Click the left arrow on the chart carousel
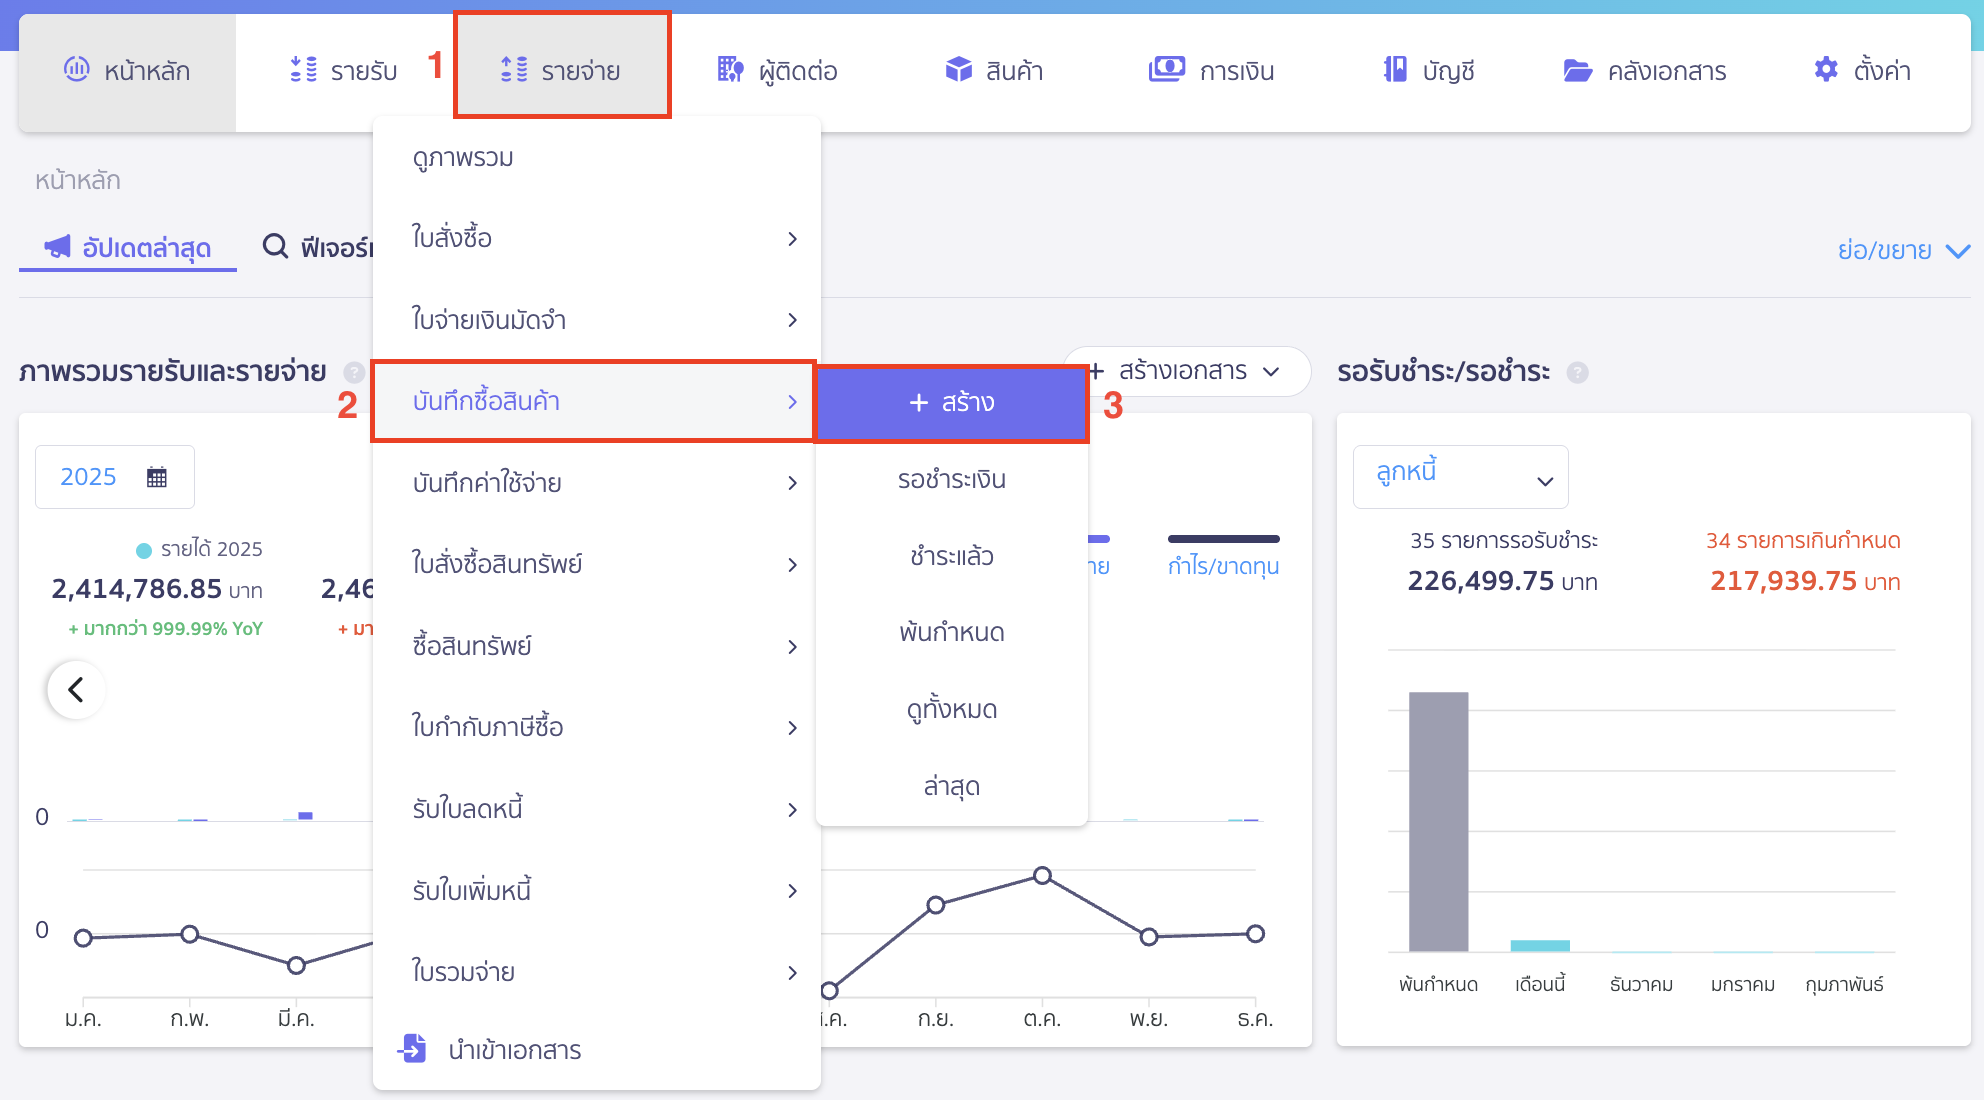The height and width of the screenshot is (1100, 1984). (x=75, y=690)
